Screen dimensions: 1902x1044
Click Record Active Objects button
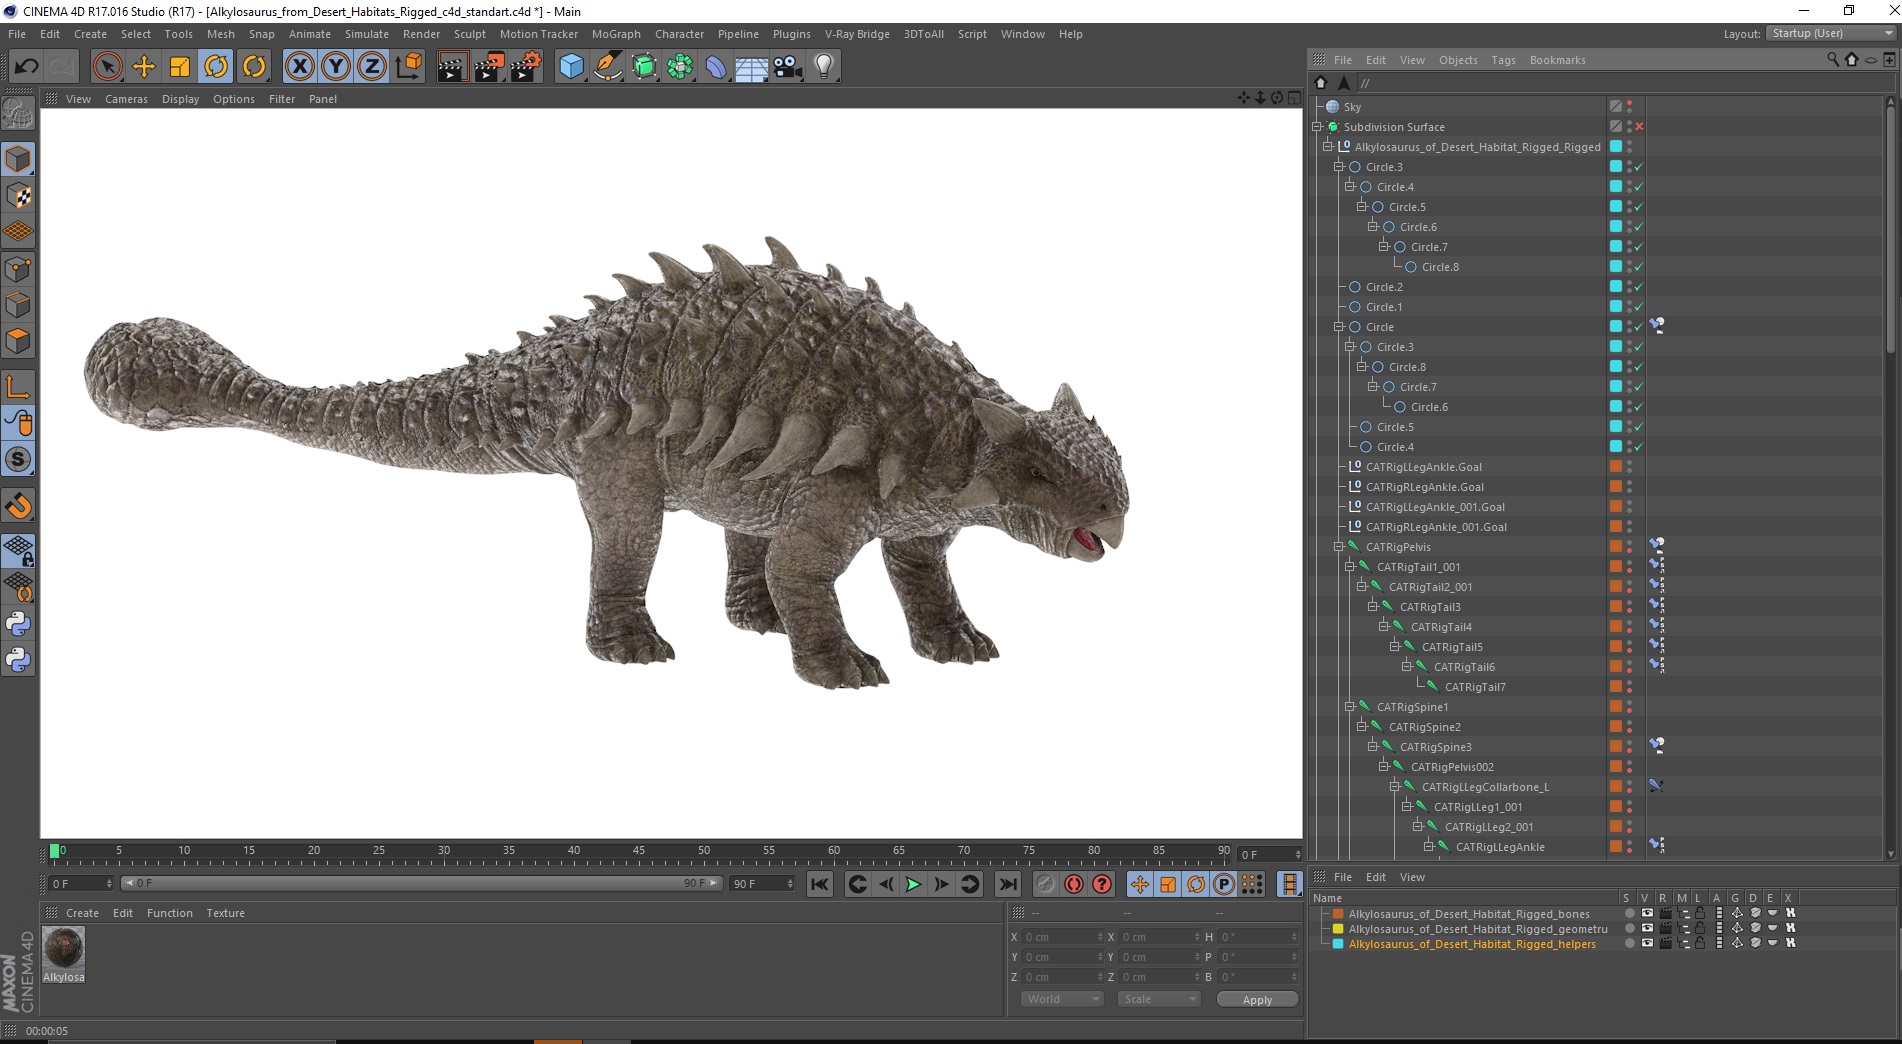(x=1046, y=884)
